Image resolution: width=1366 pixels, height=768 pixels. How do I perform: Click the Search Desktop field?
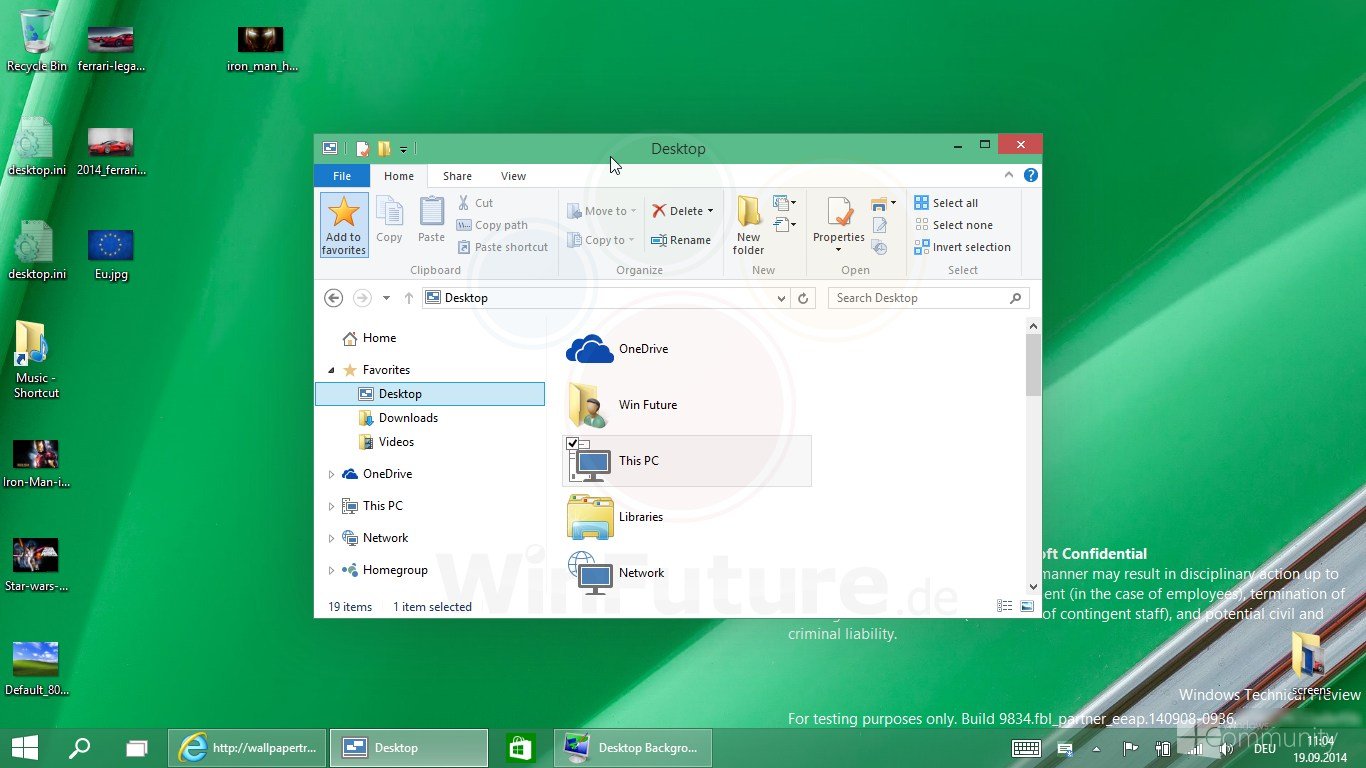[x=928, y=298]
